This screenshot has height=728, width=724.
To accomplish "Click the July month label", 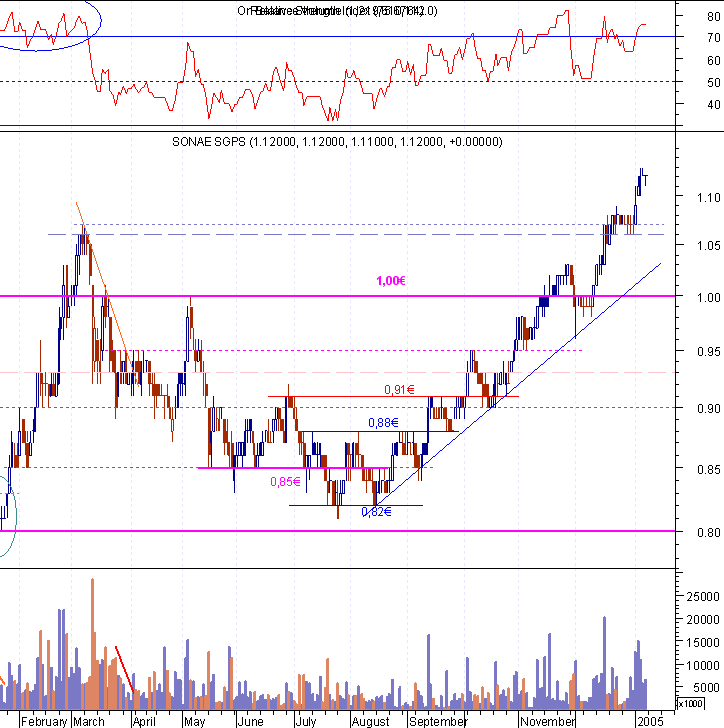I will (306, 722).
